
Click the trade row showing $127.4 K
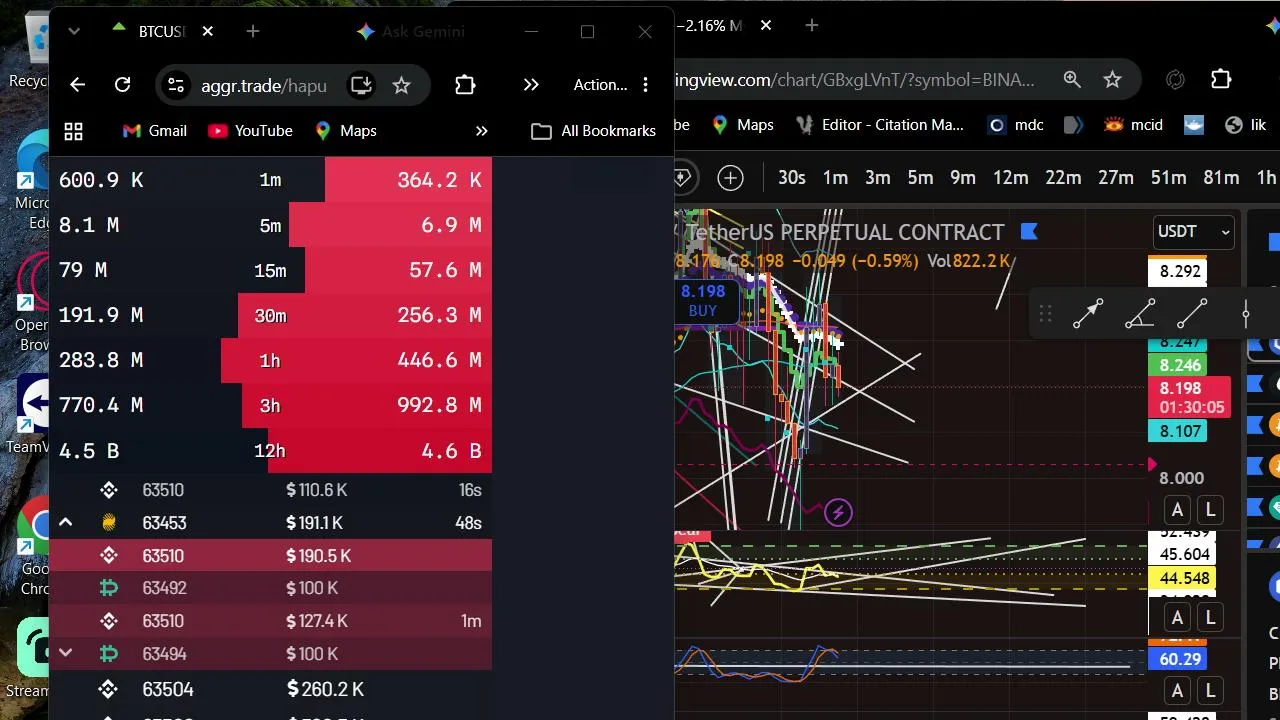[270, 621]
